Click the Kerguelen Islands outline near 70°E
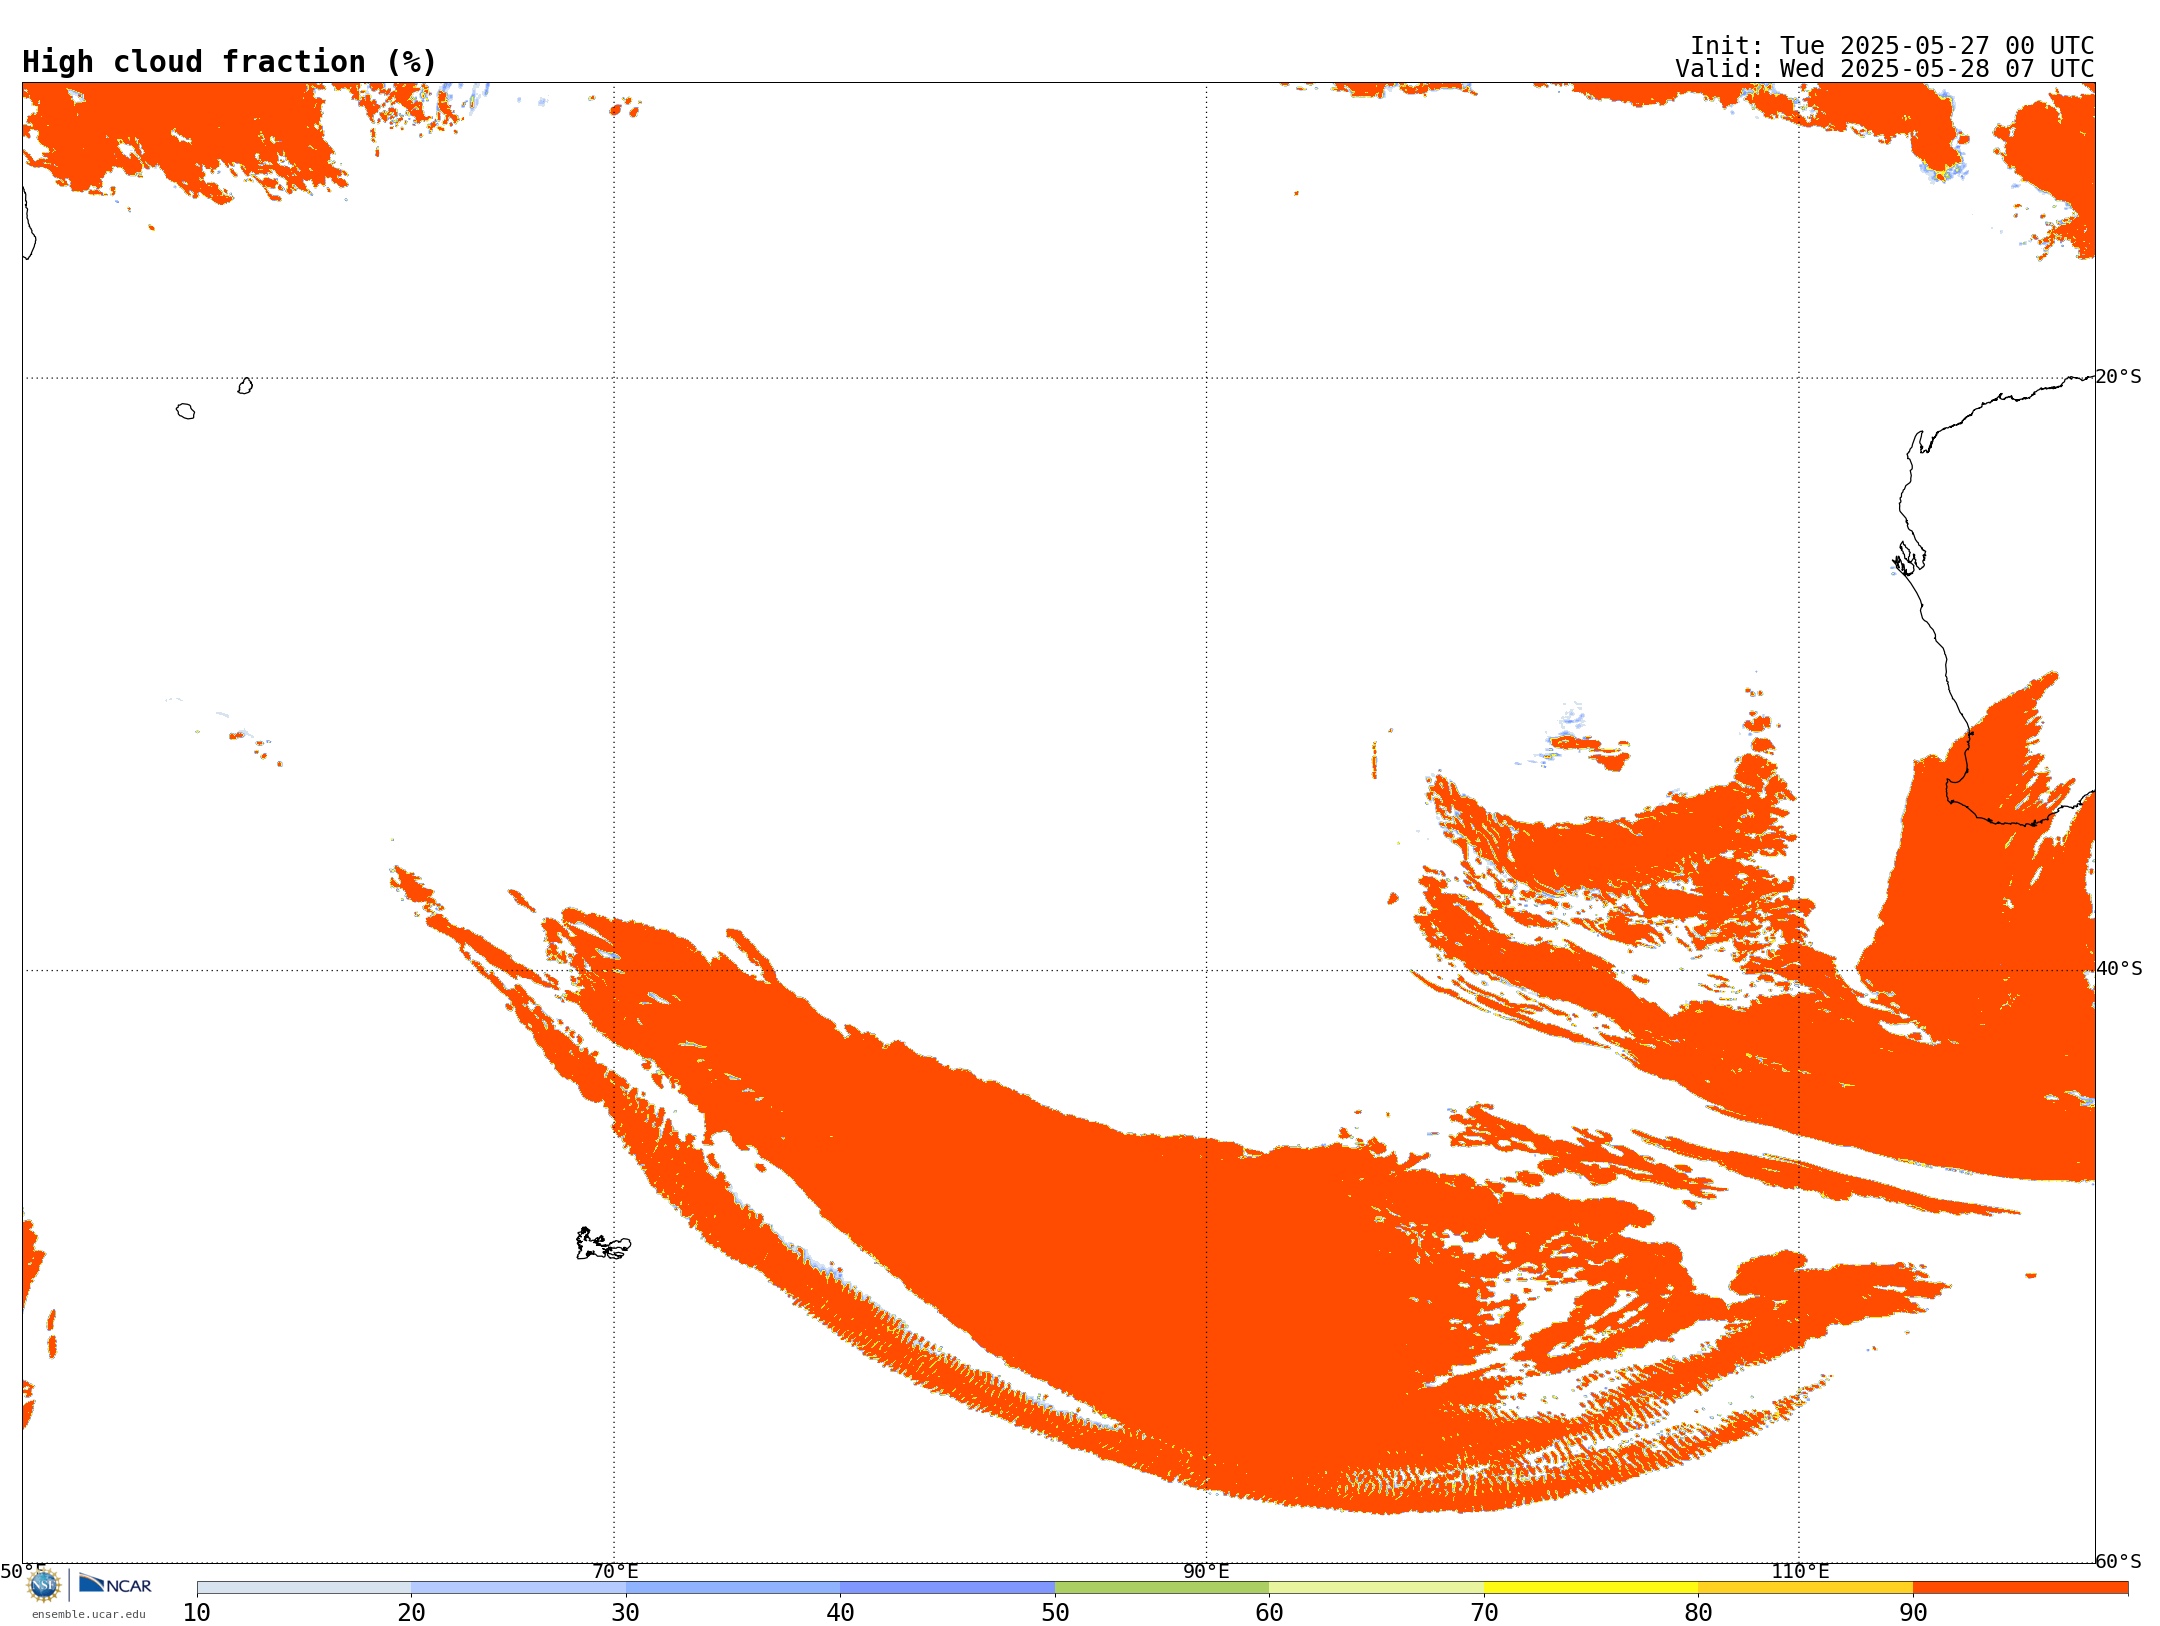The image size is (2160, 1626). click(x=603, y=1244)
